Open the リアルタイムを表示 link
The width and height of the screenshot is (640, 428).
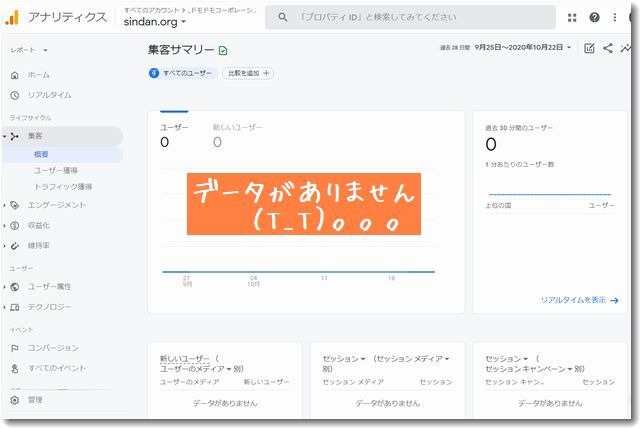point(579,299)
